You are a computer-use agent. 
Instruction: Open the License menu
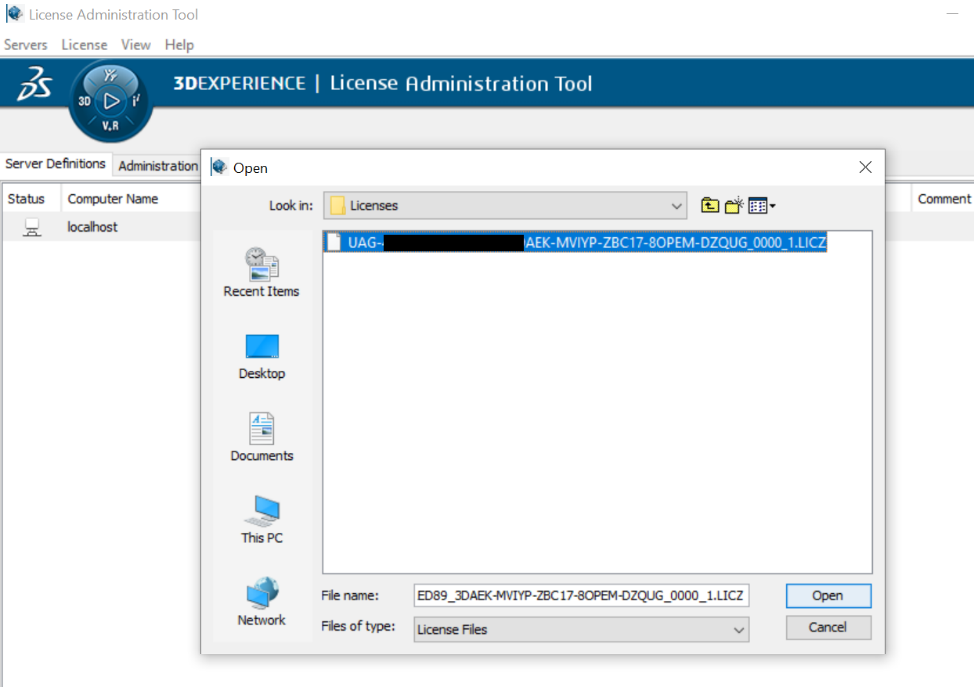pyautogui.click(x=84, y=45)
